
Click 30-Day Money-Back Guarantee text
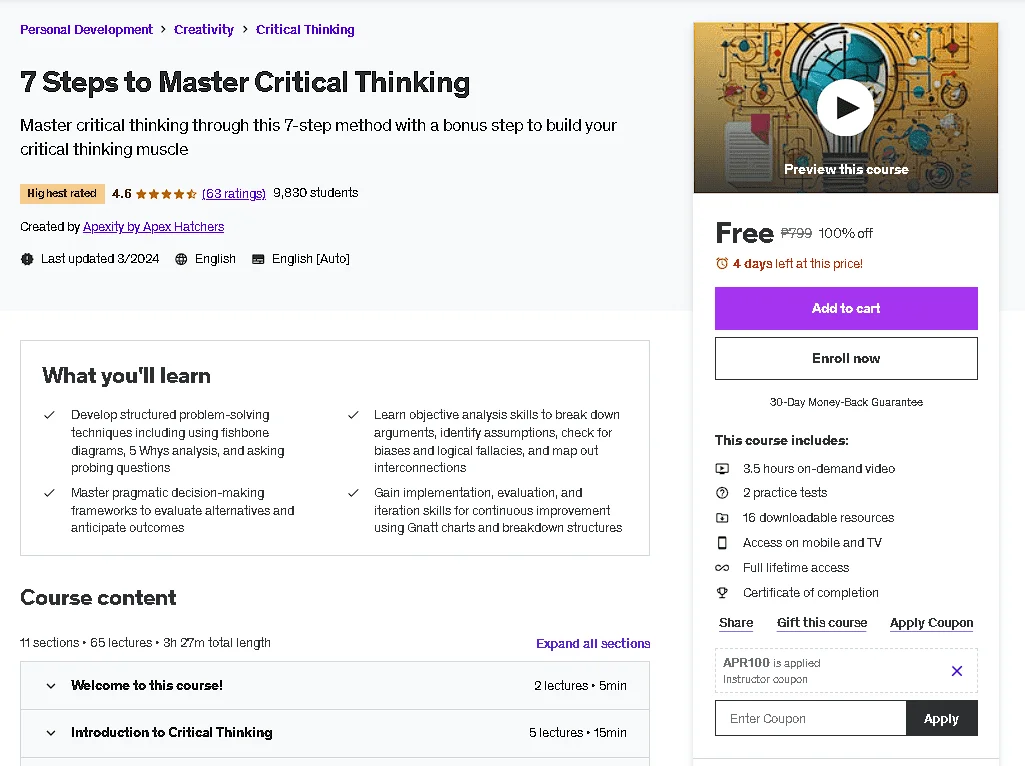(846, 402)
